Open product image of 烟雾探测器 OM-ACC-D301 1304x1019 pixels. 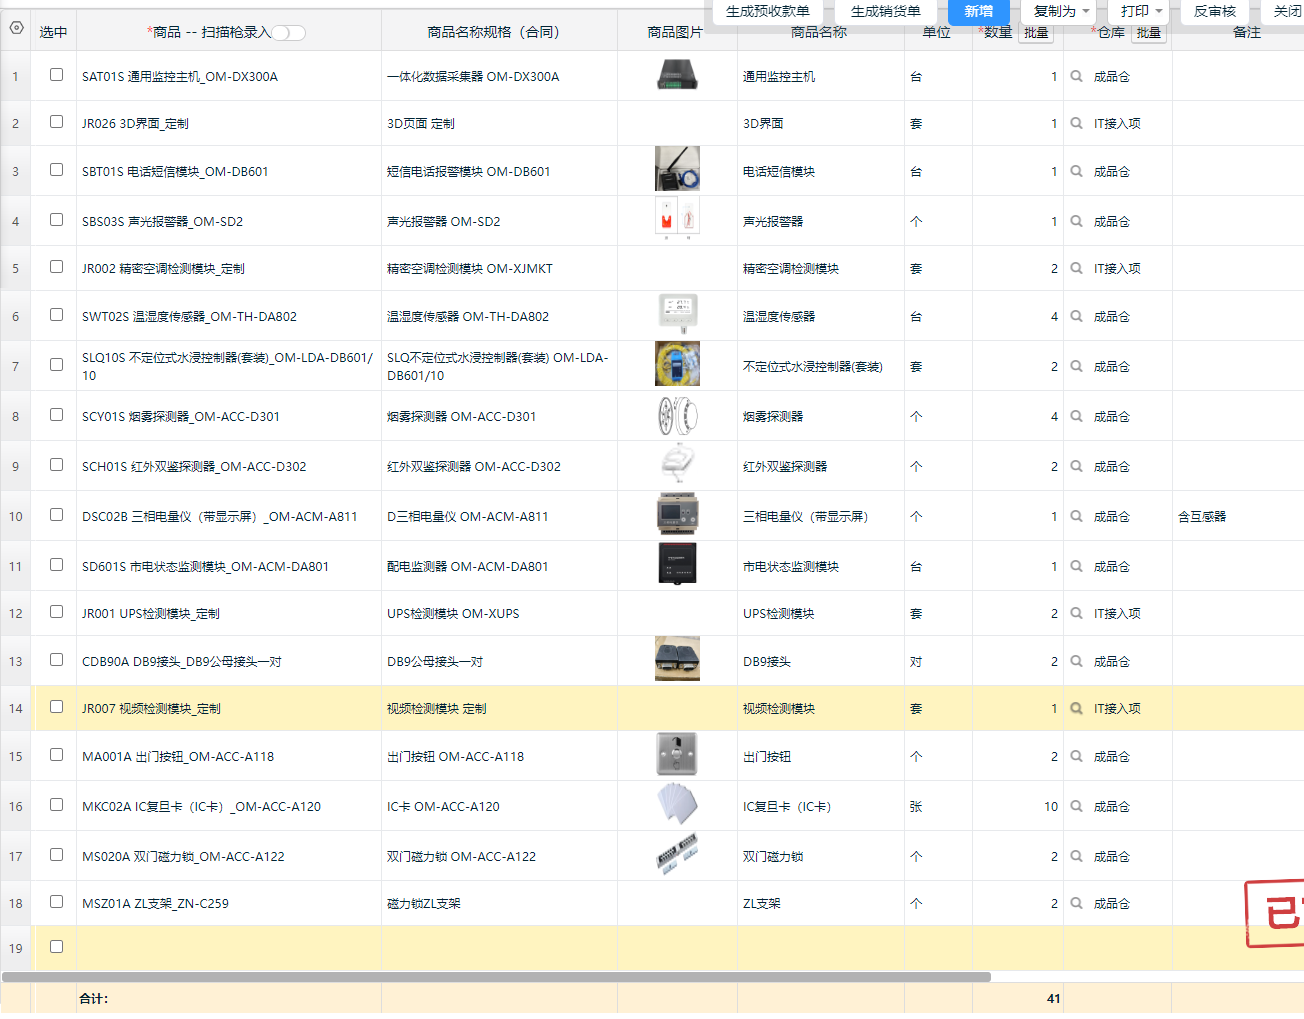677,415
